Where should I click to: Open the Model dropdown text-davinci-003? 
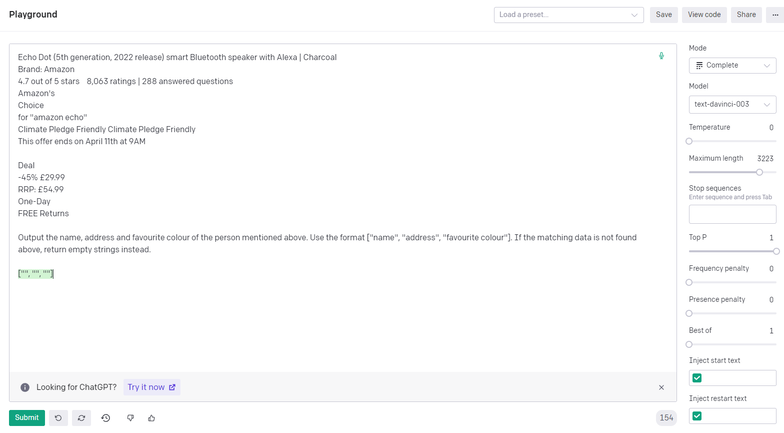coord(732,104)
